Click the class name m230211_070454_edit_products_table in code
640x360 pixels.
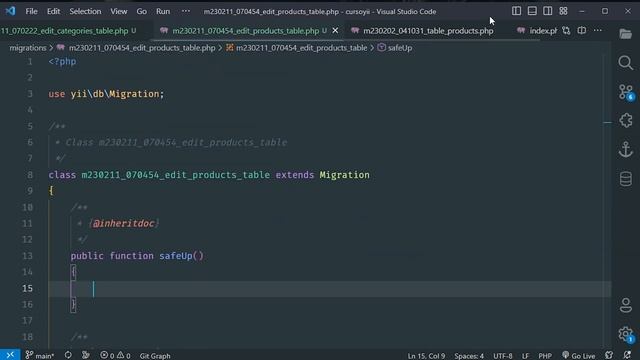[176, 175]
